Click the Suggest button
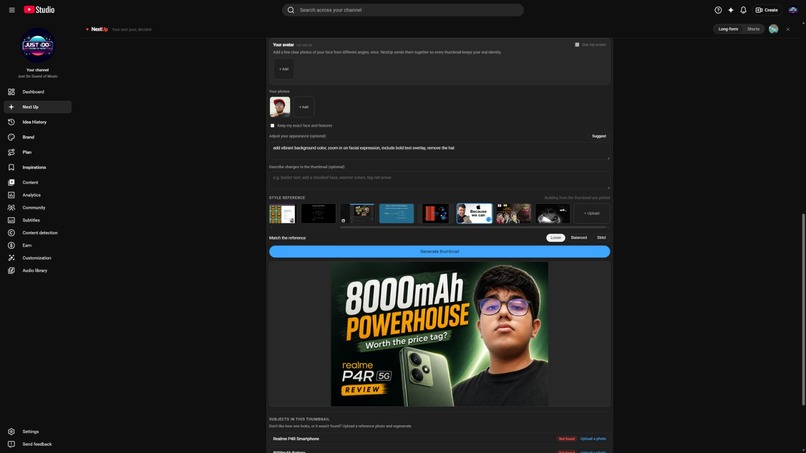 click(599, 136)
